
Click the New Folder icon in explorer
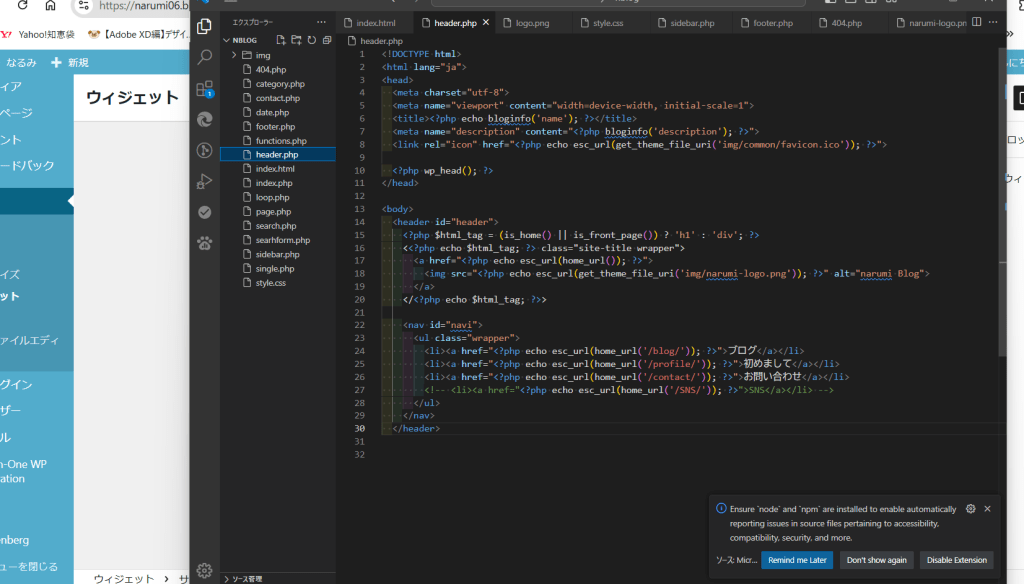[296, 40]
